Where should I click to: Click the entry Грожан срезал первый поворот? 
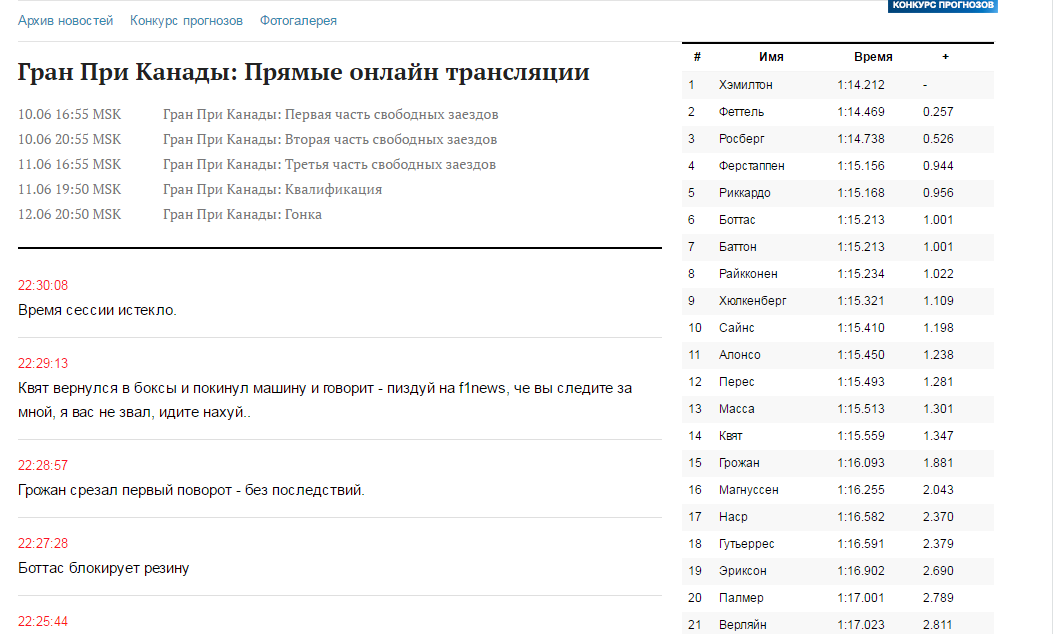191,490
